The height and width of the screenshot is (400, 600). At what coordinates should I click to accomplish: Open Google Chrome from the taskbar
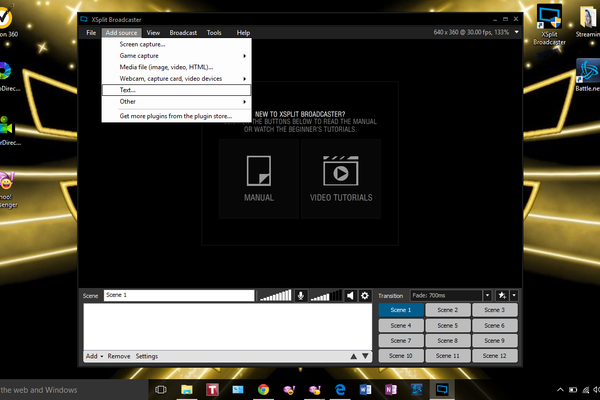[263, 389]
